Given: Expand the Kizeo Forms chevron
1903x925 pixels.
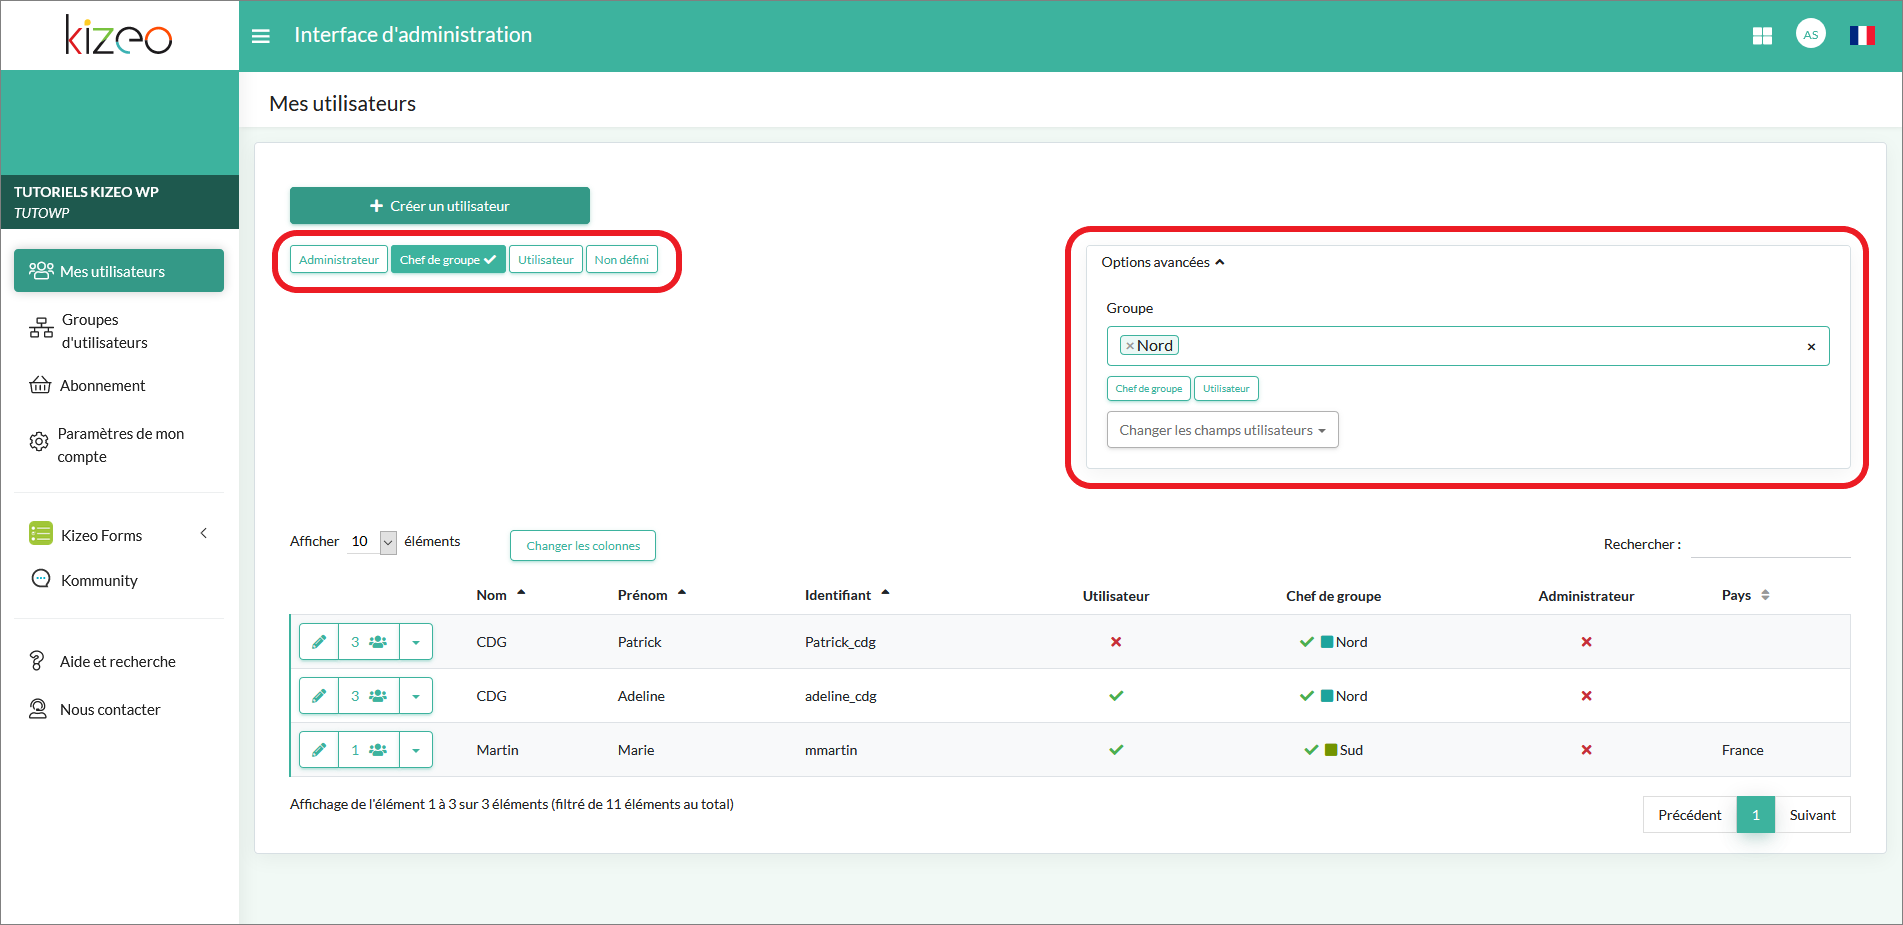Looking at the screenshot, I should pyautogui.click(x=204, y=533).
